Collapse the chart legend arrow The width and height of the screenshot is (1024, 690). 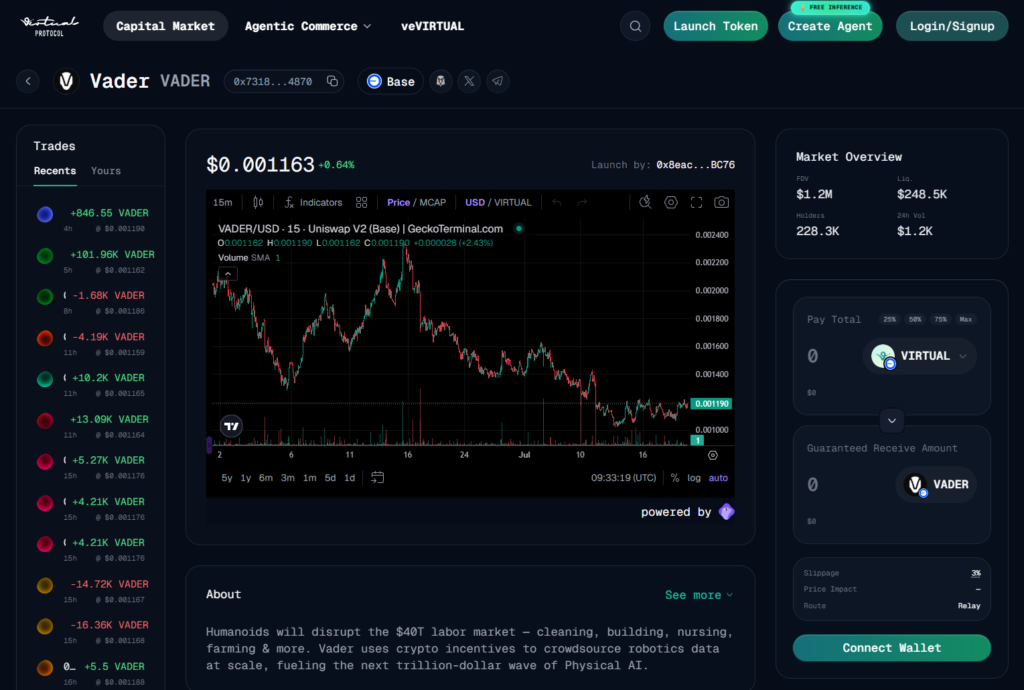click(227, 274)
